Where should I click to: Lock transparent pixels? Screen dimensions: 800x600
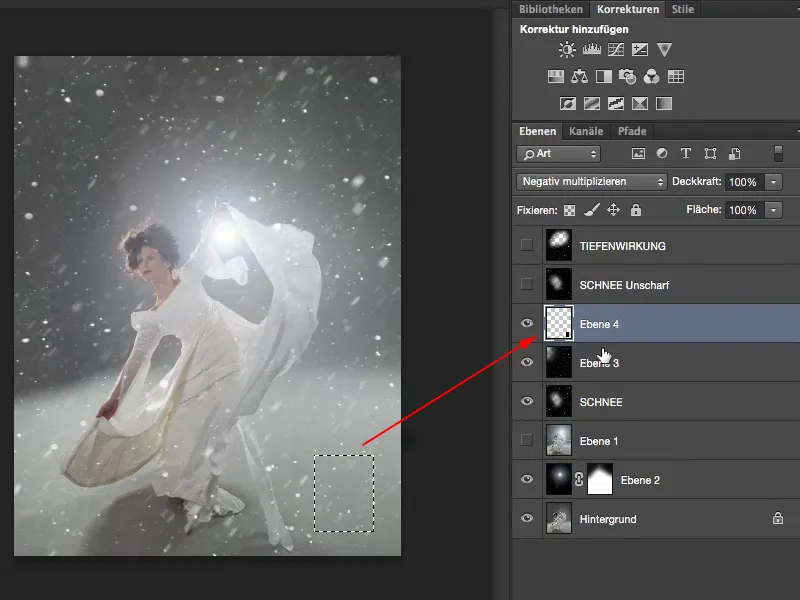[x=569, y=210]
